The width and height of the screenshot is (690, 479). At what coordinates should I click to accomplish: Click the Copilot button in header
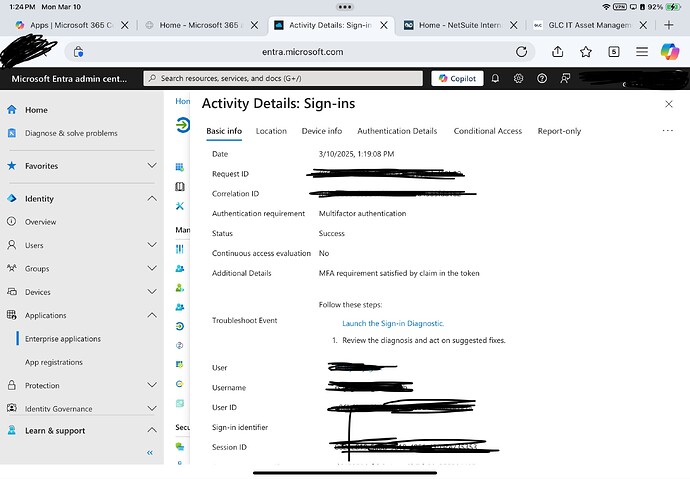[x=457, y=78]
